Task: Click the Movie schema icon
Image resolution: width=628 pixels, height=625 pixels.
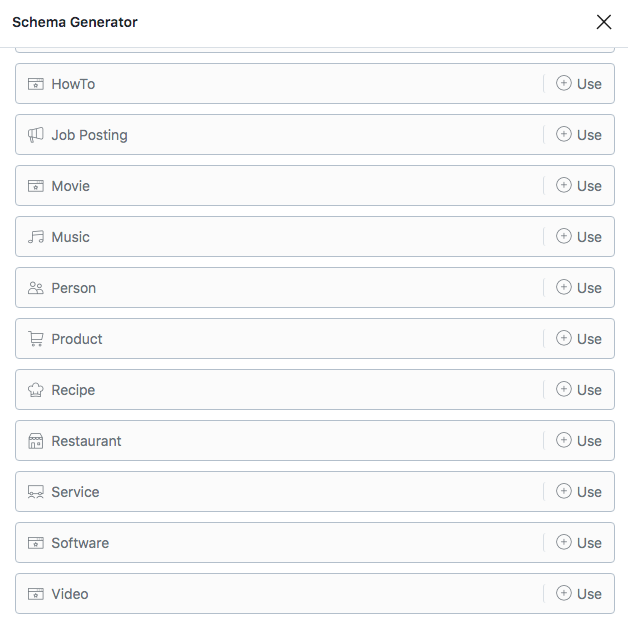Action: [x=36, y=186]
